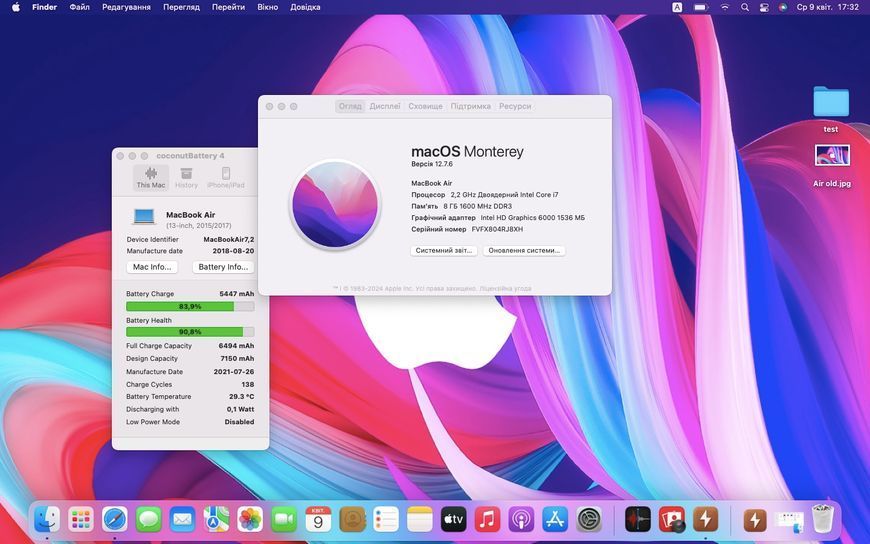The image size is (870, 544).
Task: Open the Перейти menu
Action: coord(228,7)
